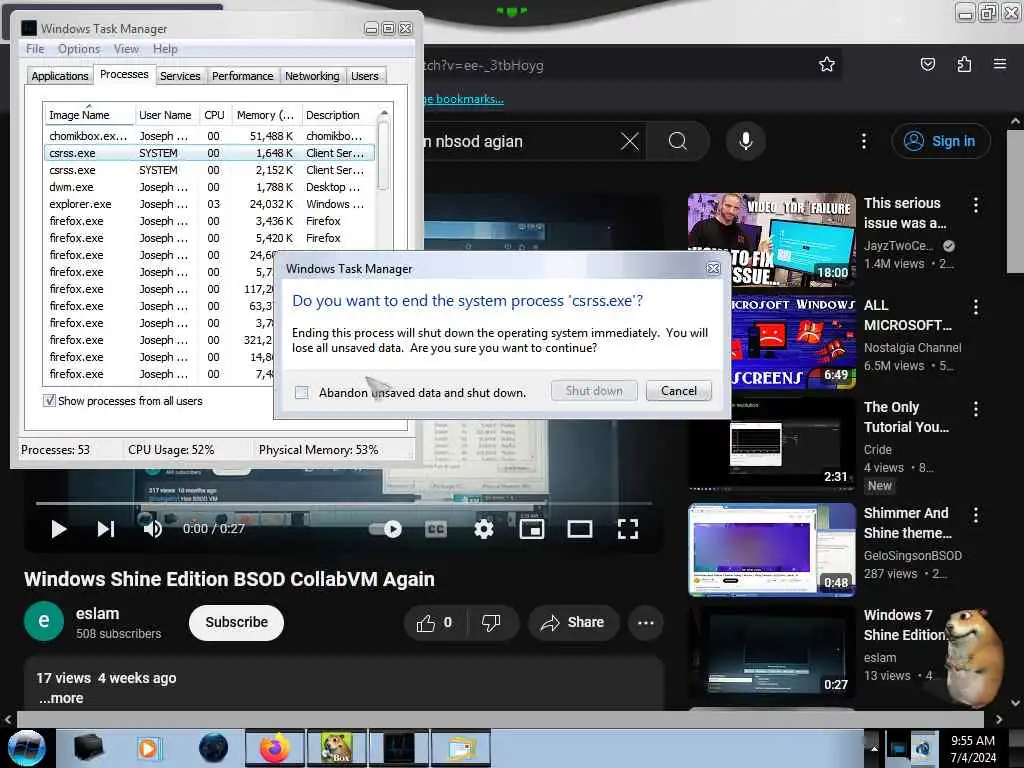Open video player settings gear
This screenshot has width=1024, height=768.
[x=484, y=528]
